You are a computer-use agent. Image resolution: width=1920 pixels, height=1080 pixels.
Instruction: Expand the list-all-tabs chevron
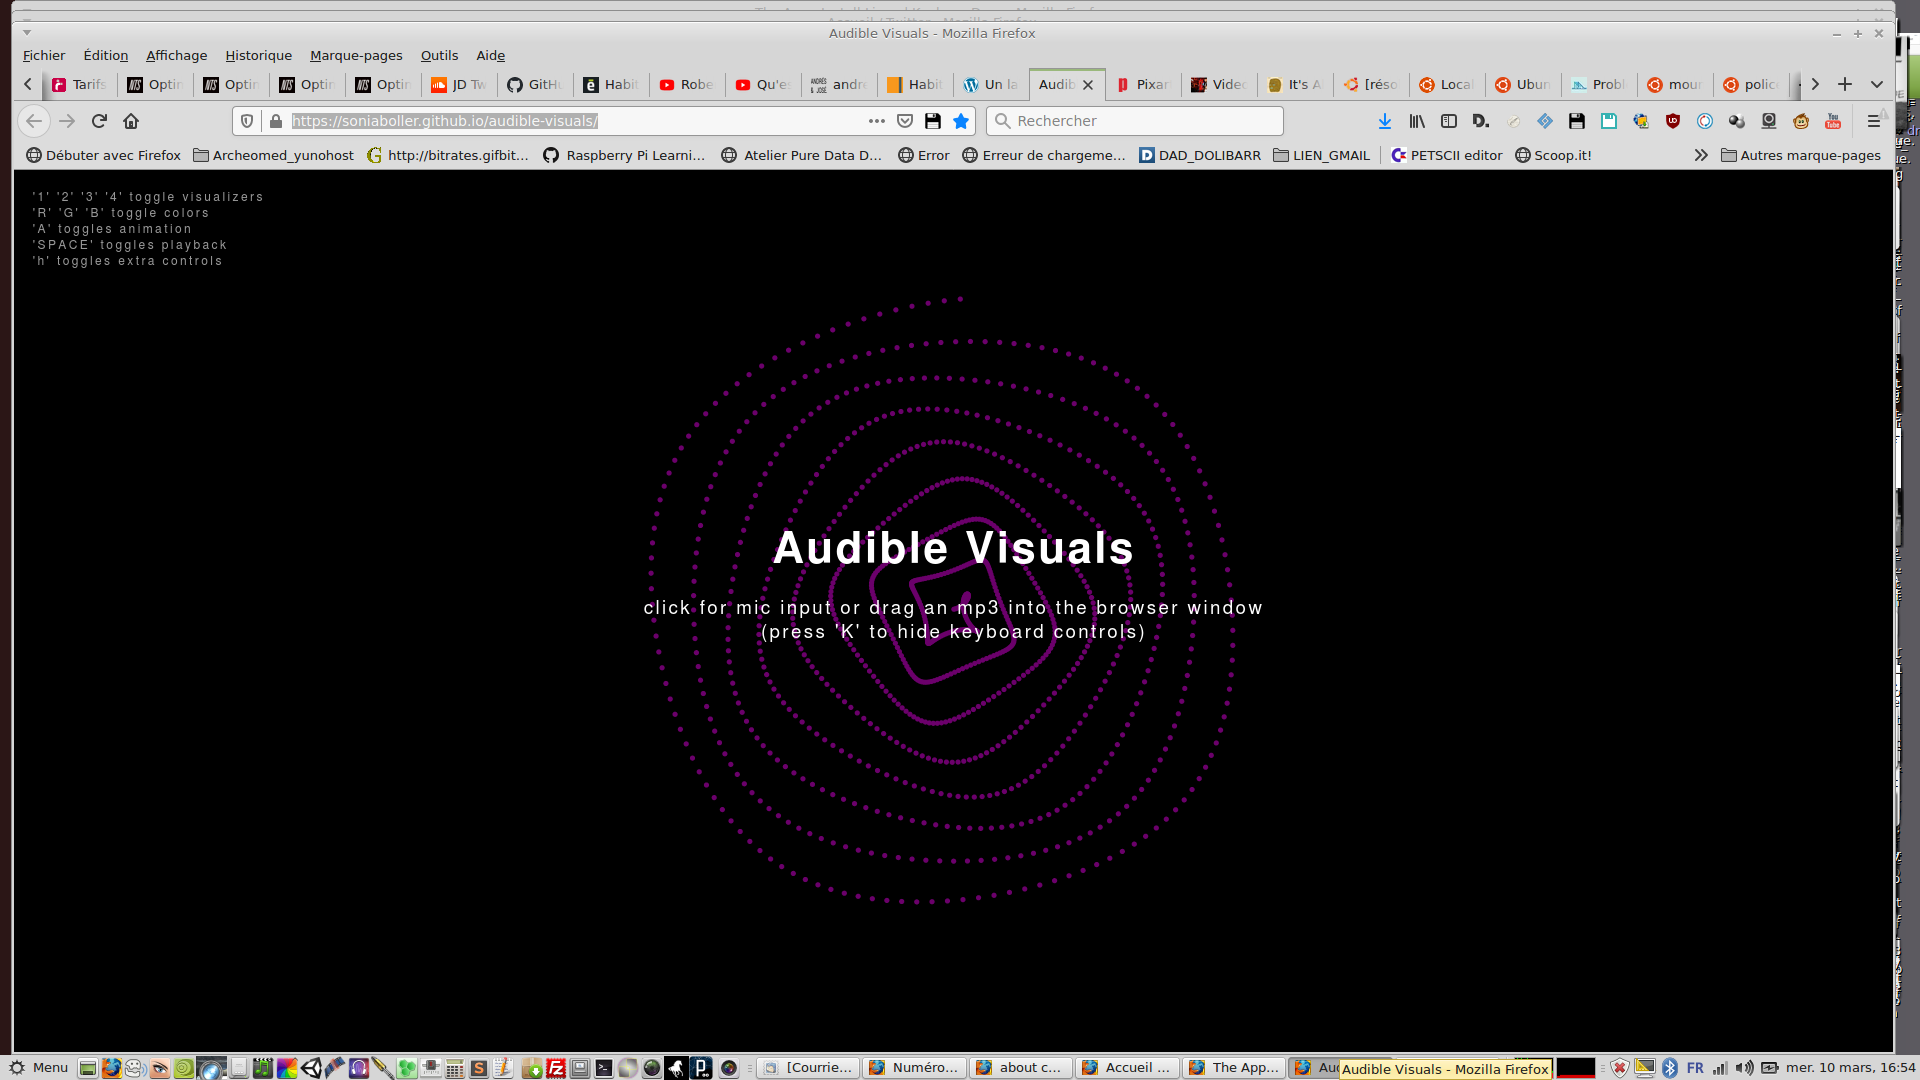pos(1877,85)
